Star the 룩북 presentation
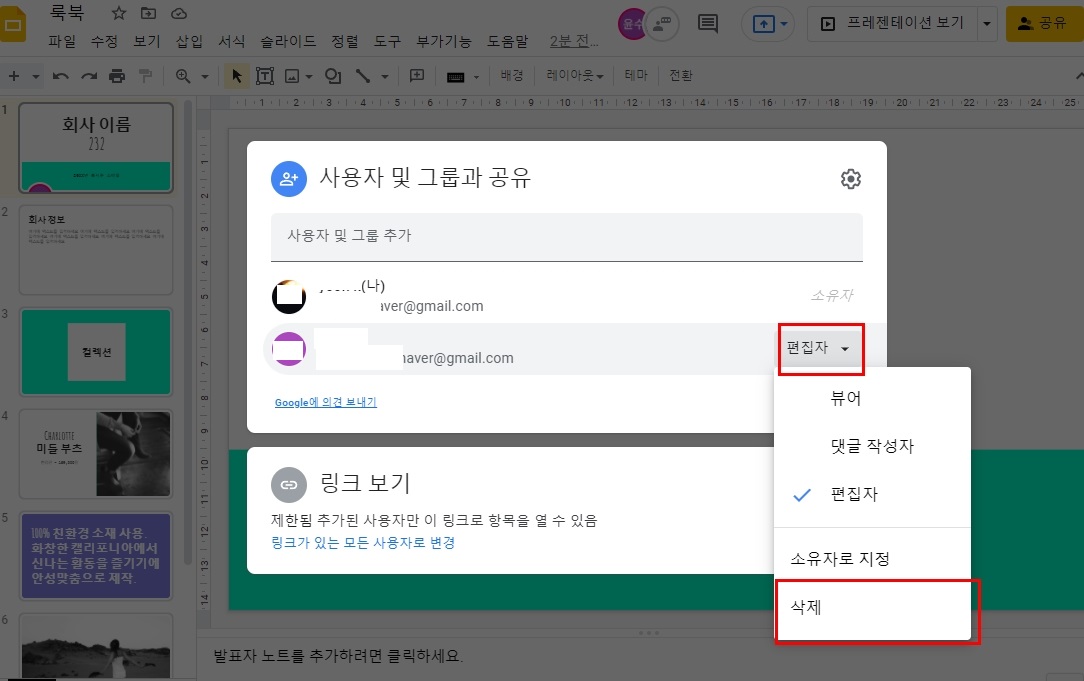 pos(119,12)
